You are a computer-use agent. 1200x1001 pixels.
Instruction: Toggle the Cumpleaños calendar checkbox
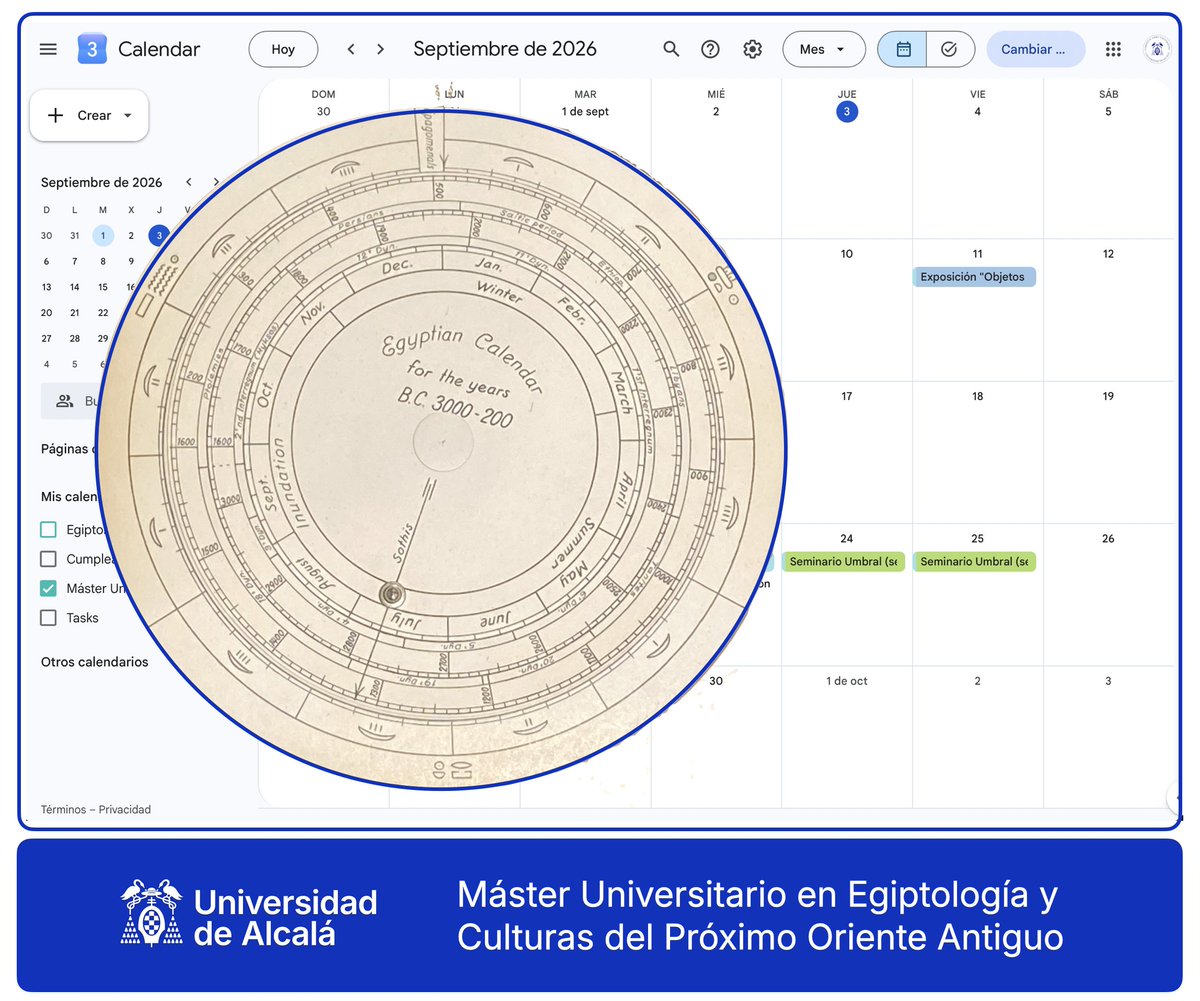click(48, 559)
